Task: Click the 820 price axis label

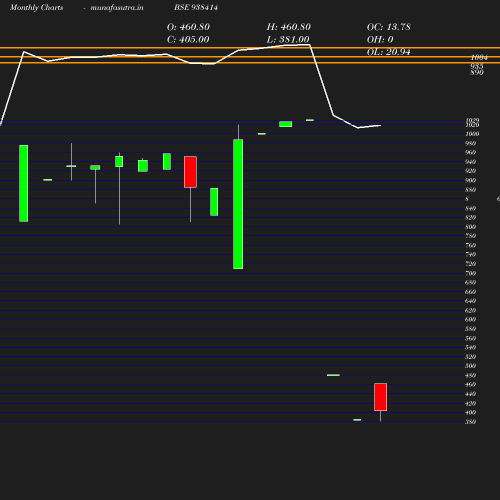Action: [x=470, y=217]
